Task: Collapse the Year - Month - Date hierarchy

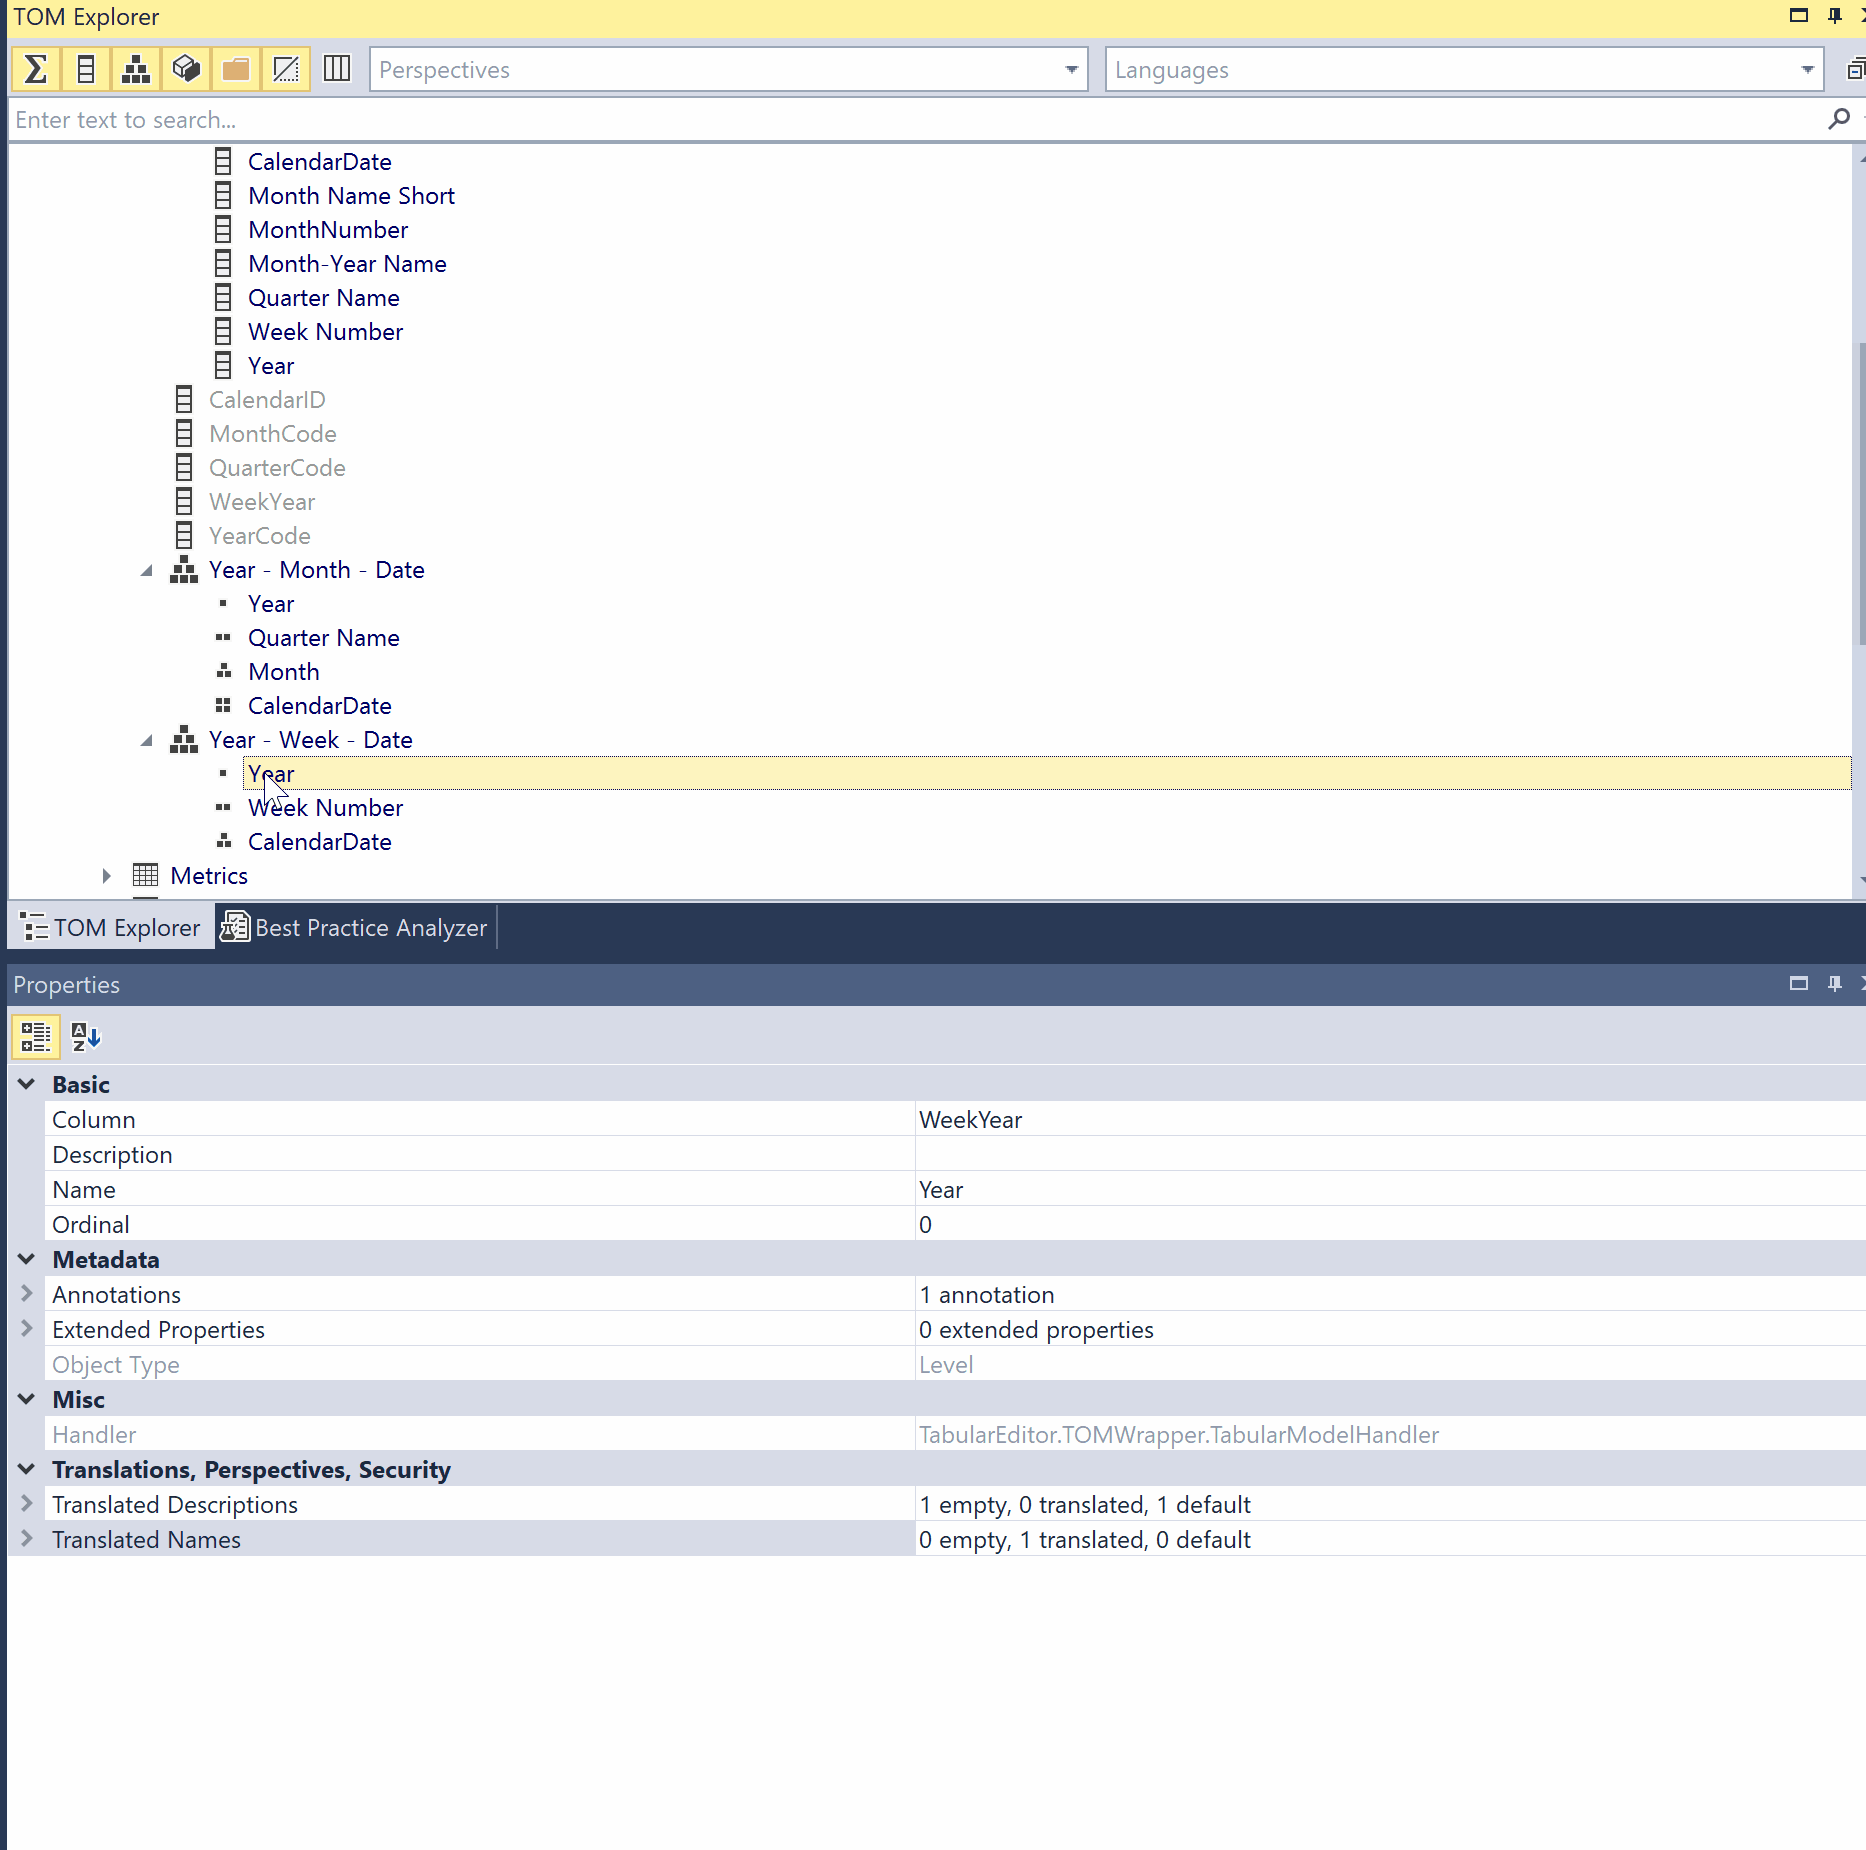Action: coord(147,571)
